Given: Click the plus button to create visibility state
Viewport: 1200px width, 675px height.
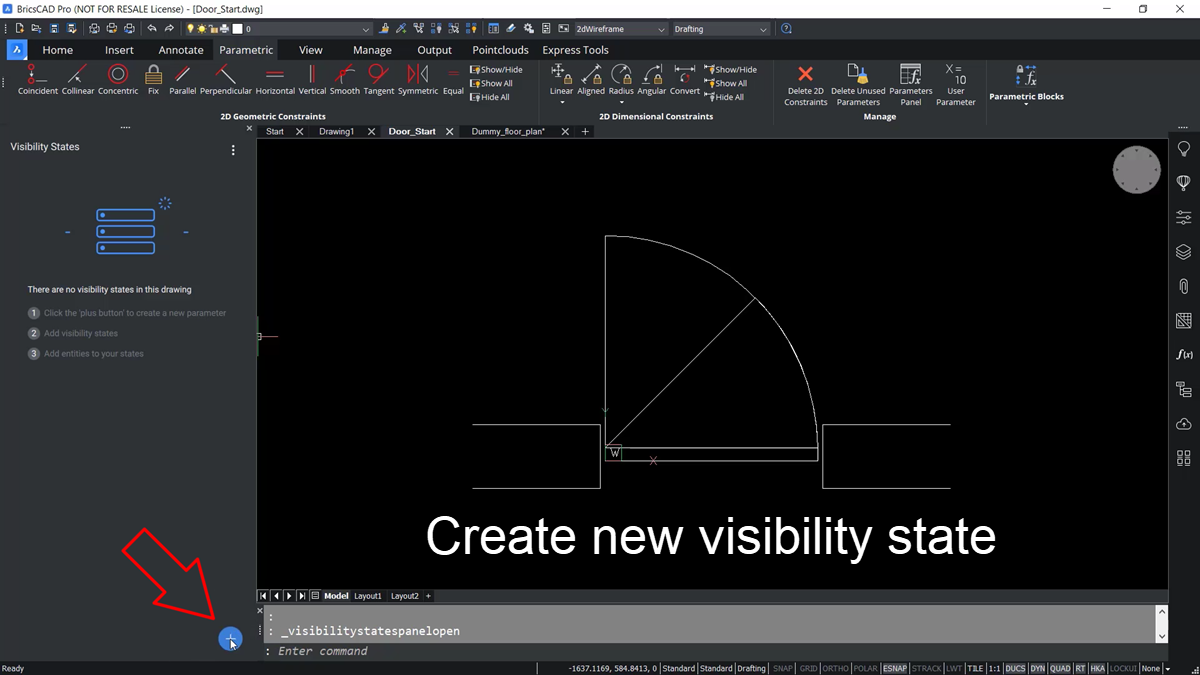Looking at the screenshot, I should pos(230,638).
